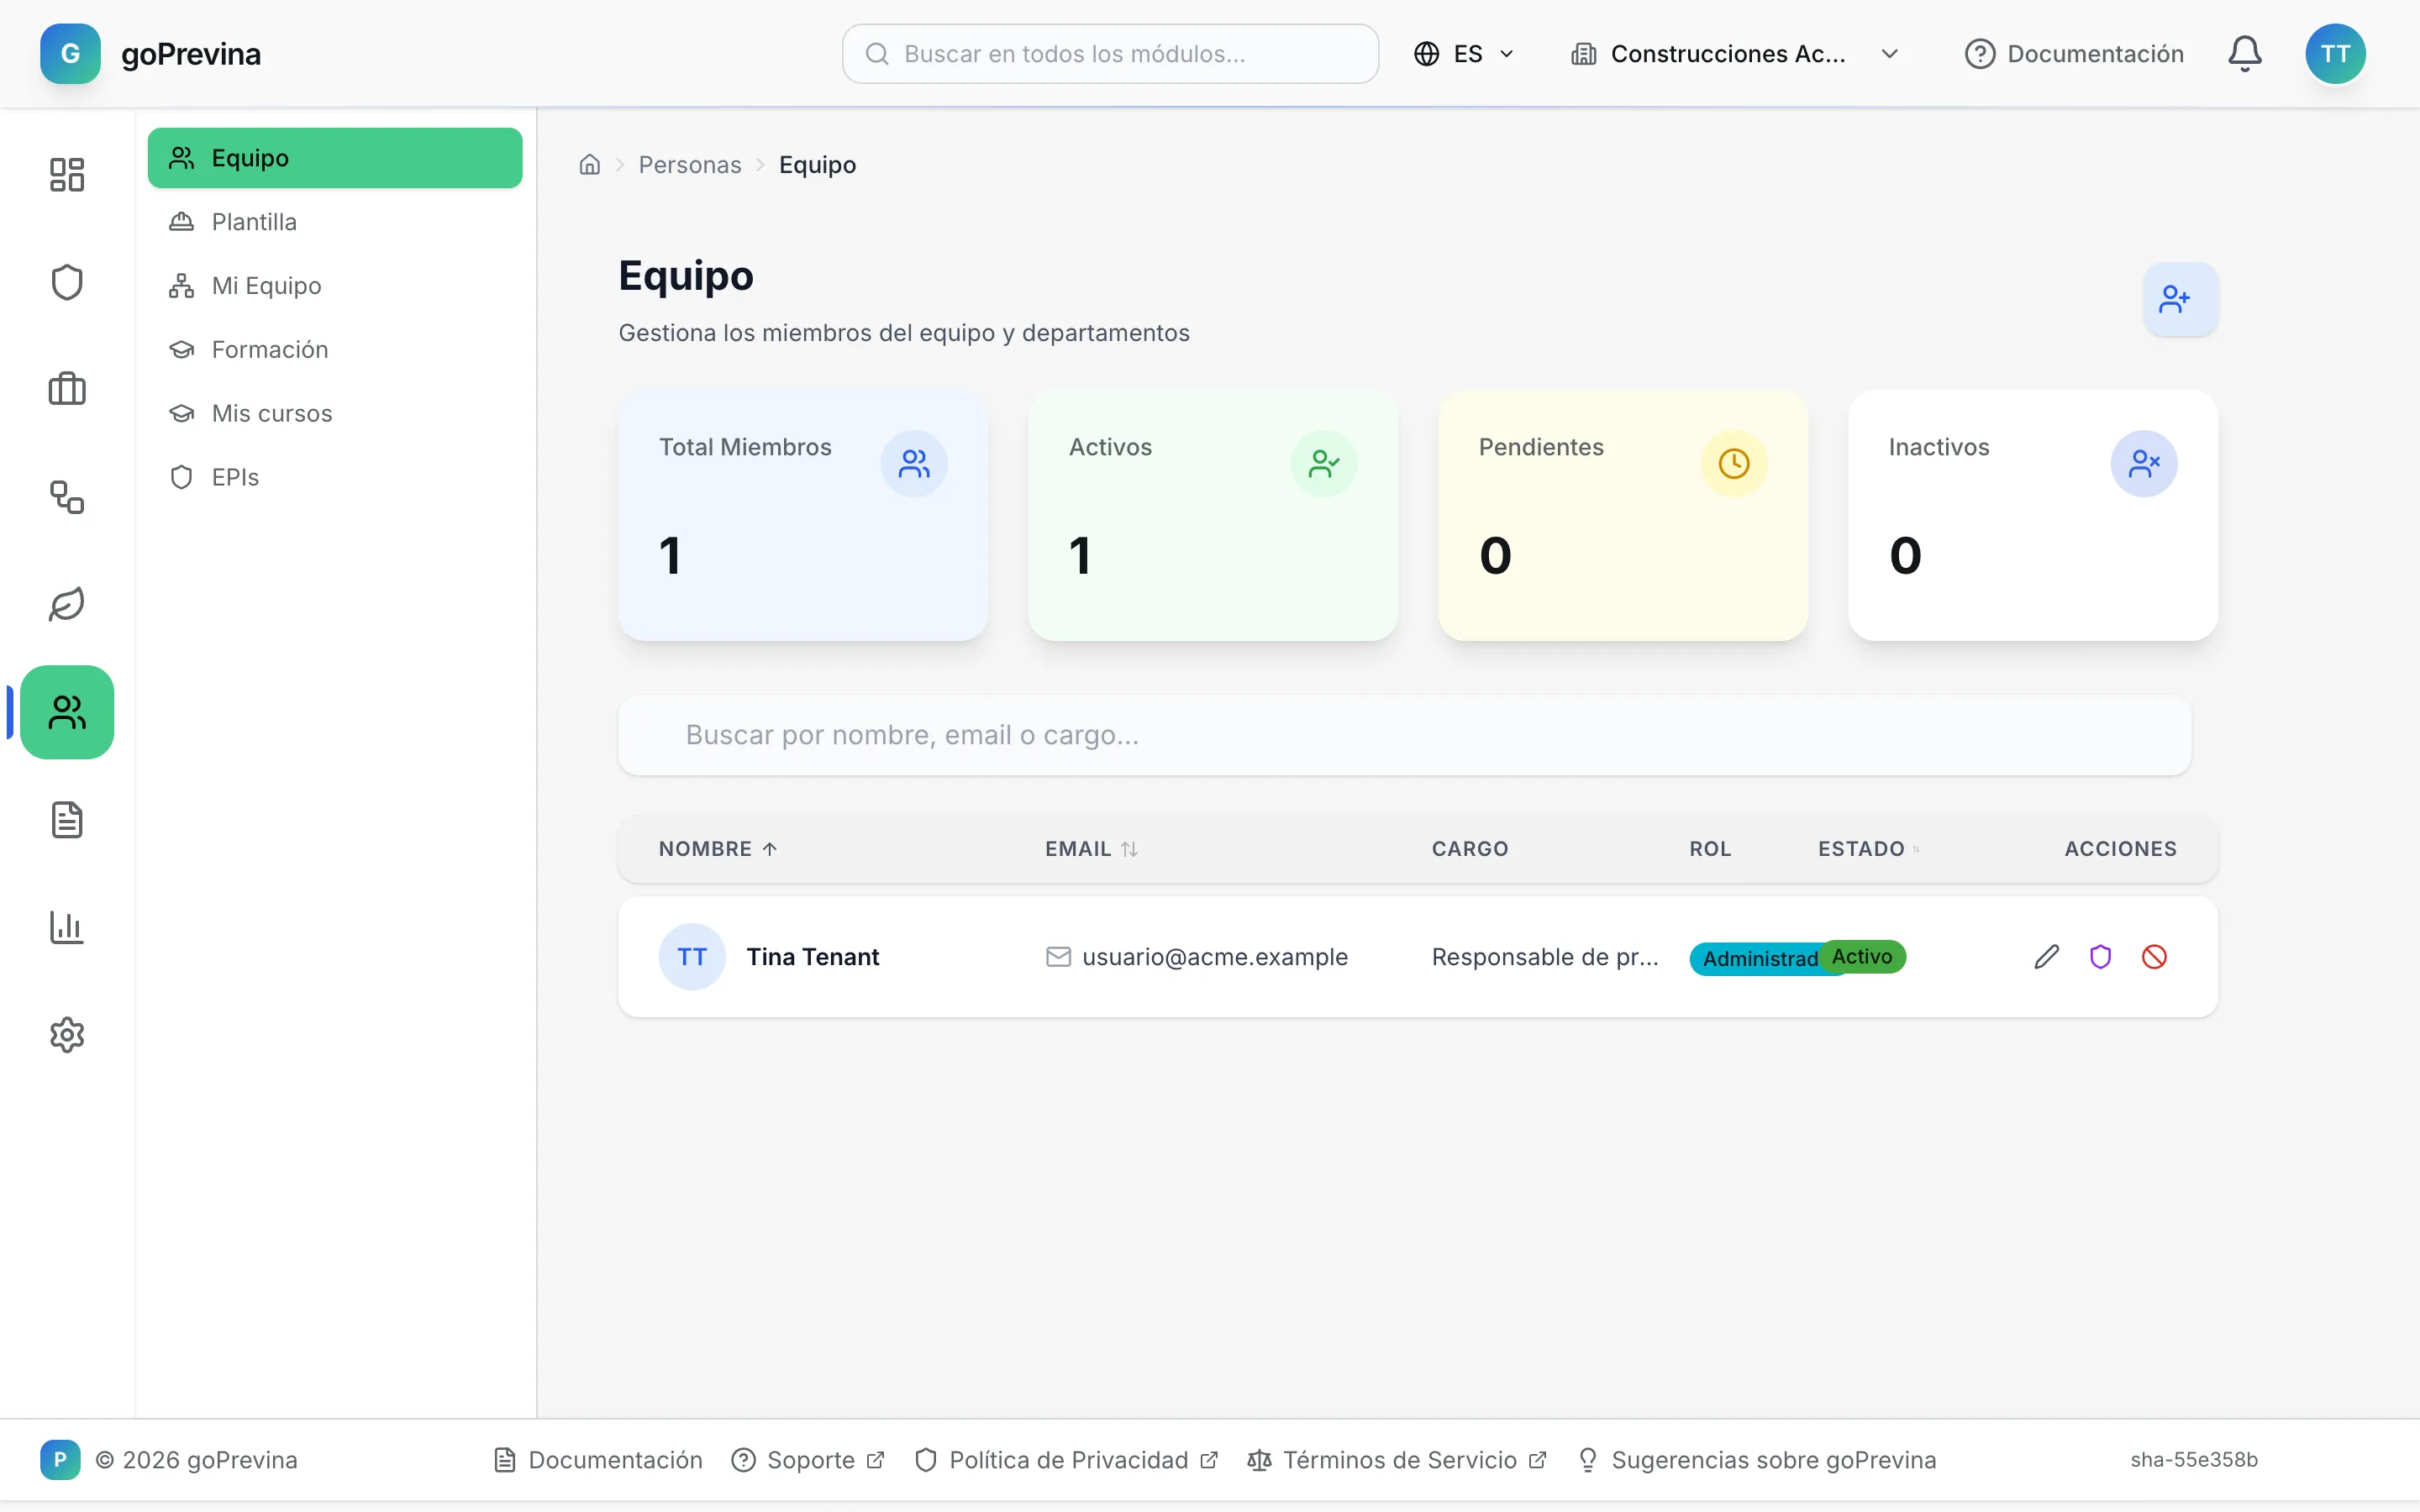Image resolution: width=2420 pixels, height=1512 pixels.
Task: Open the bar chart reports icon
Action: point(67,927)
